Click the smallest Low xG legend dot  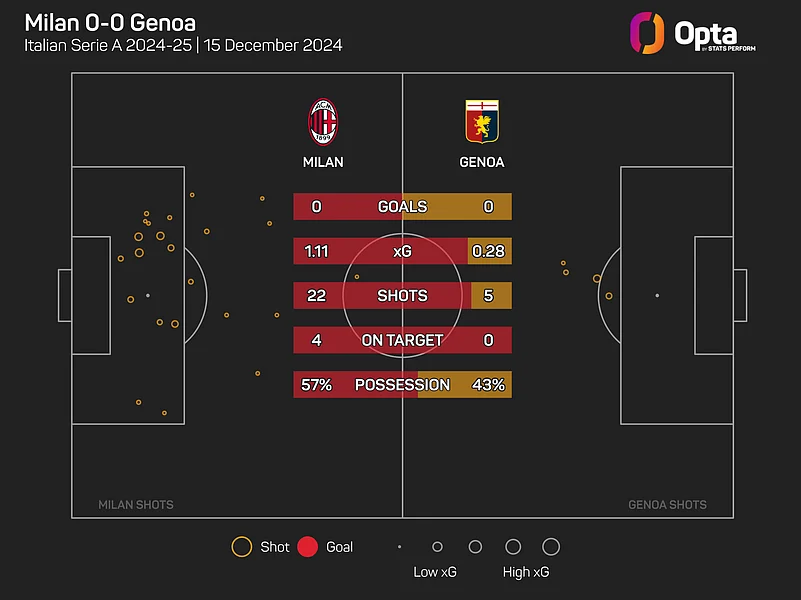pos(399,547)
